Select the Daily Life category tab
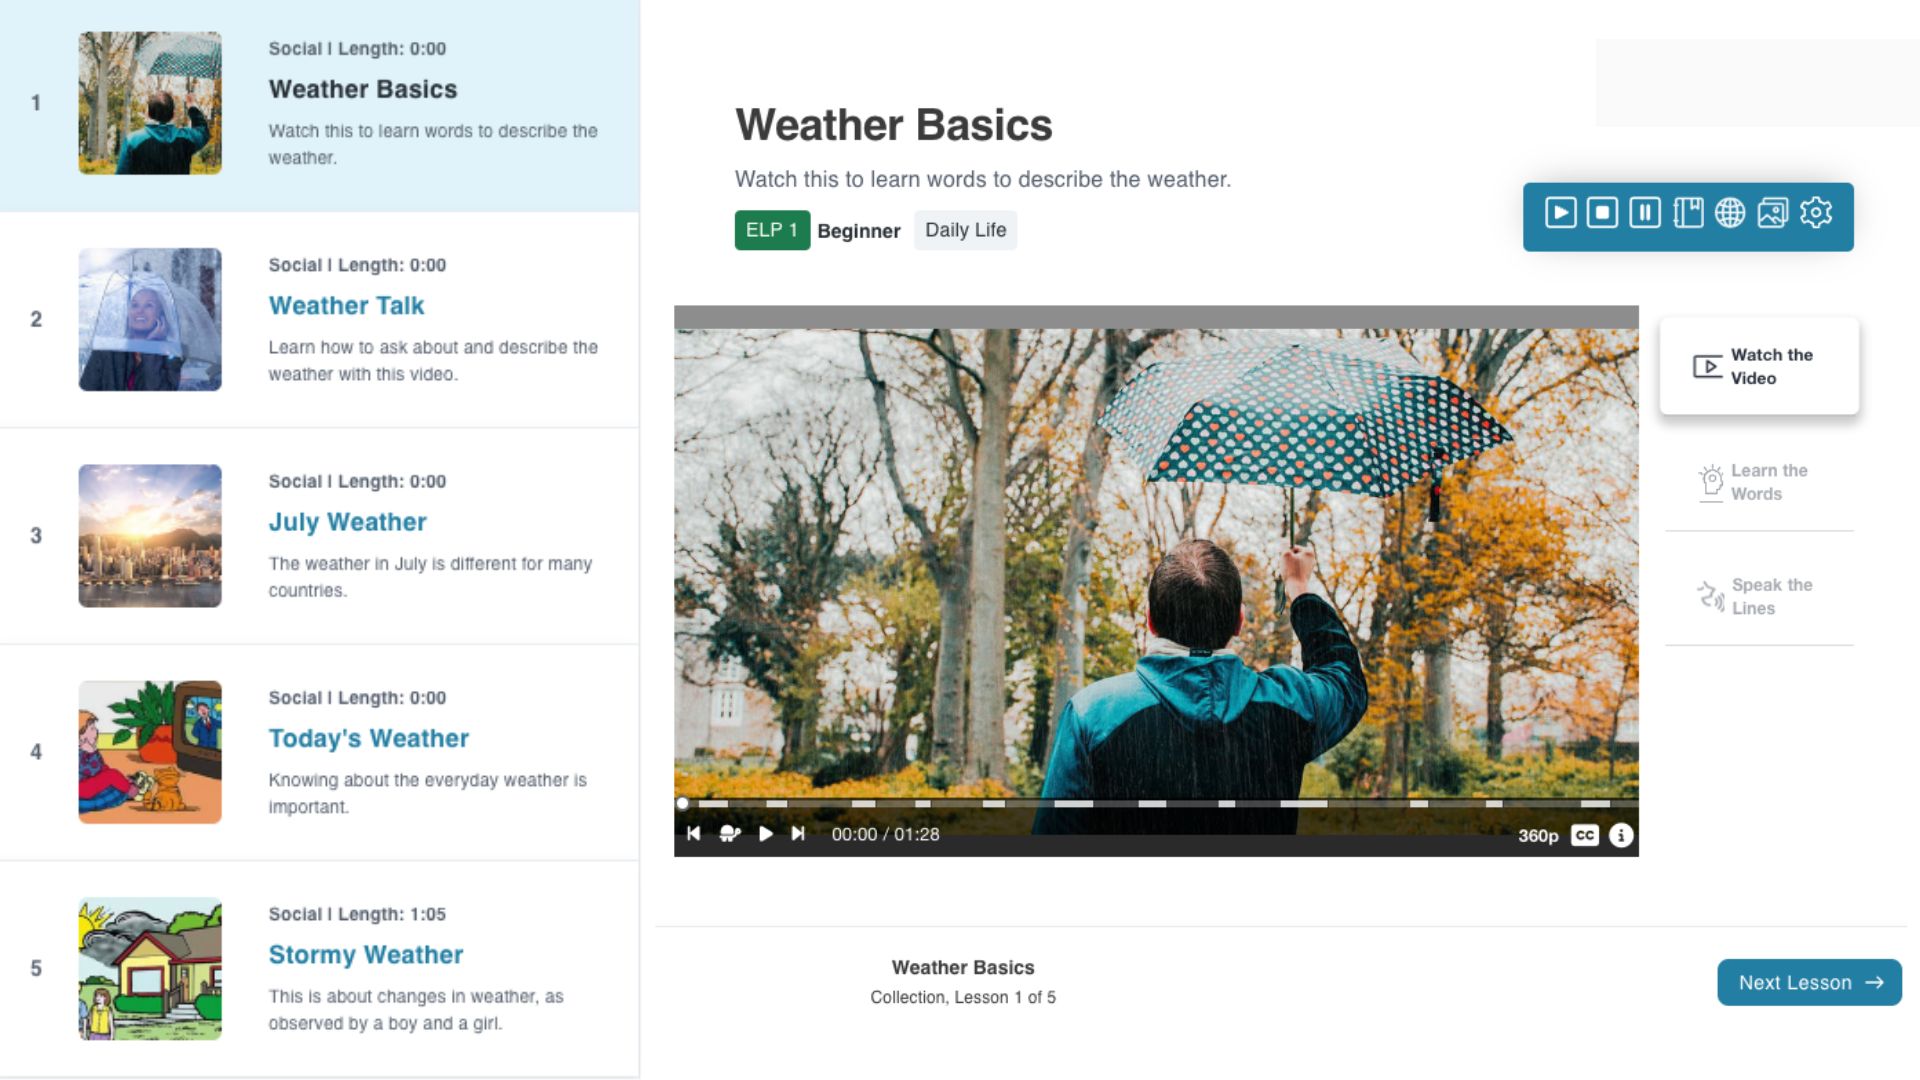Image resolution: width=1920 pixels, height=1080 pixels. 964,229
